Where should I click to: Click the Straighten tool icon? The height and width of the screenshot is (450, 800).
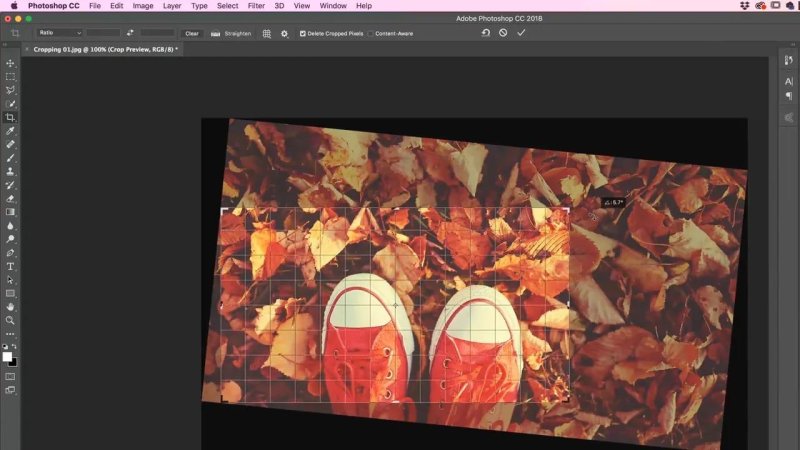(215, 34)
